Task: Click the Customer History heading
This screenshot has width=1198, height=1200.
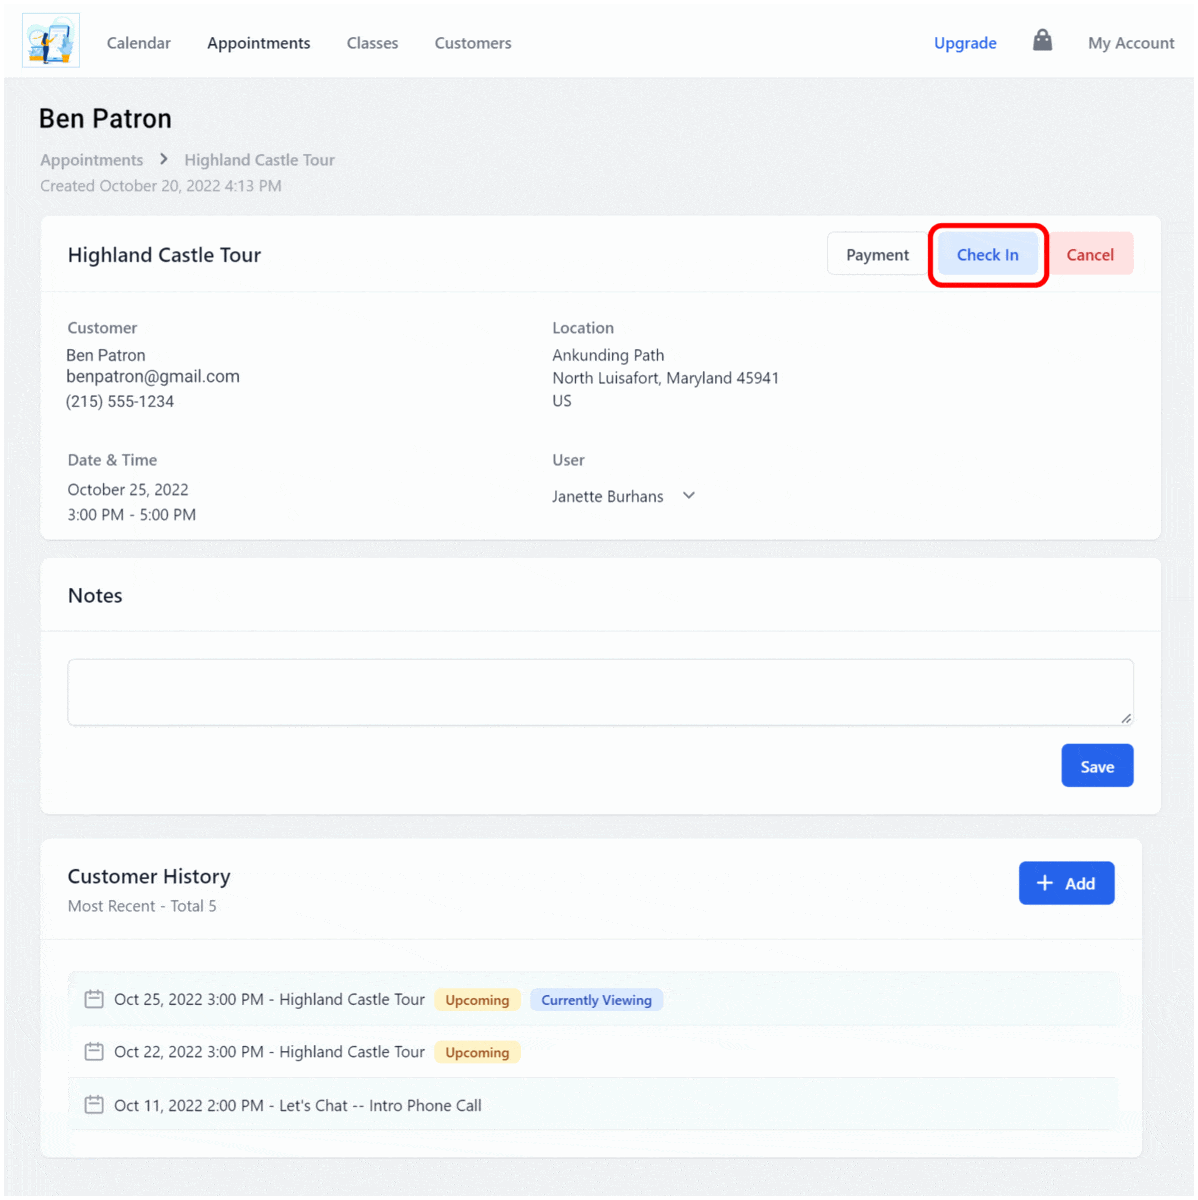Action: point(149,876)
